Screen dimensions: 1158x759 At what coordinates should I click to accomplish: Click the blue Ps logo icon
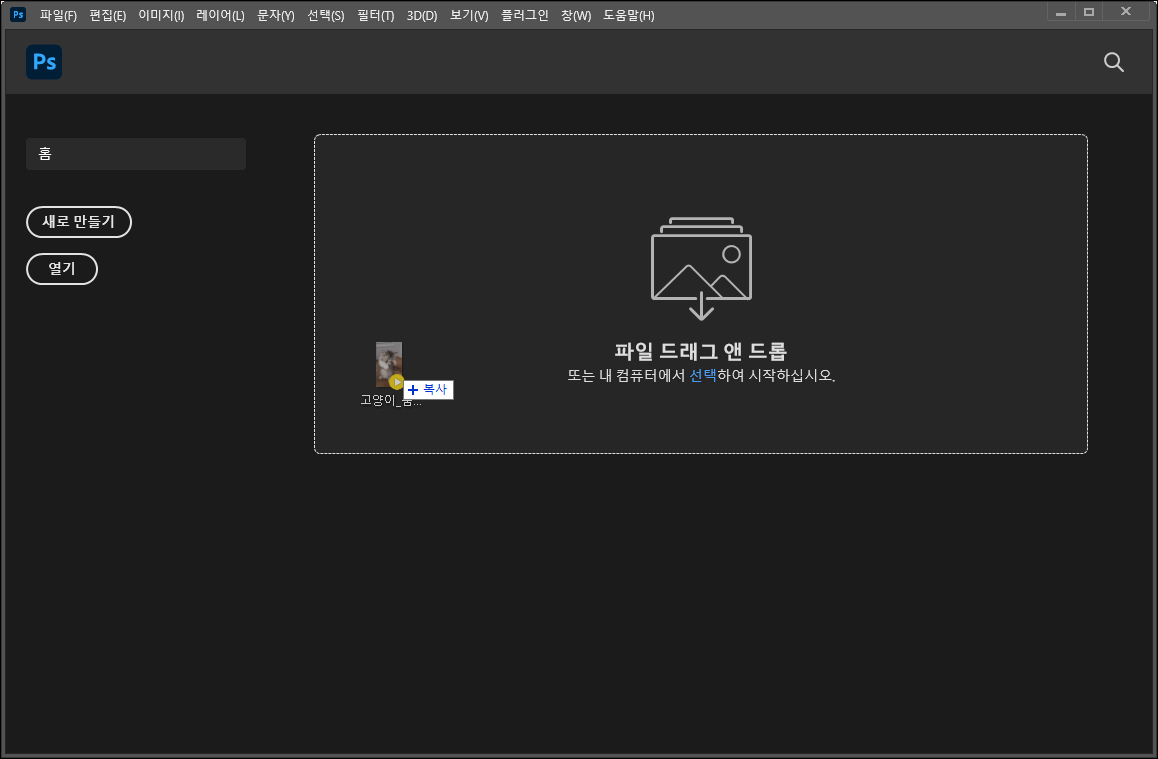pos(43,61)
